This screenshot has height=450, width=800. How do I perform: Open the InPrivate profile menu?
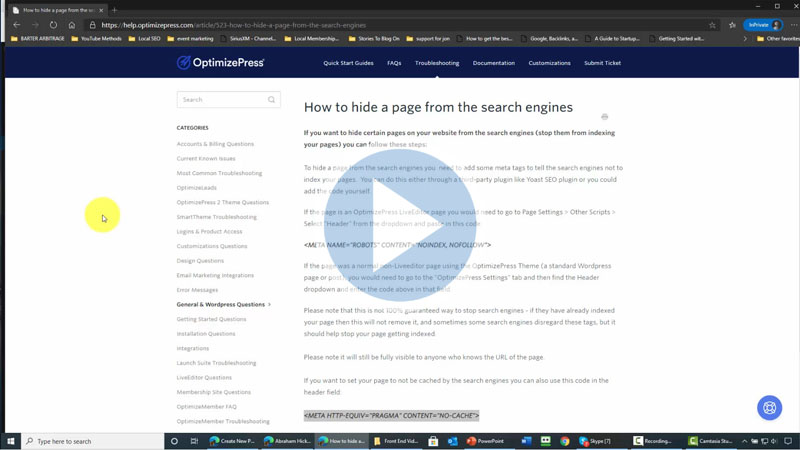point(765,25)
